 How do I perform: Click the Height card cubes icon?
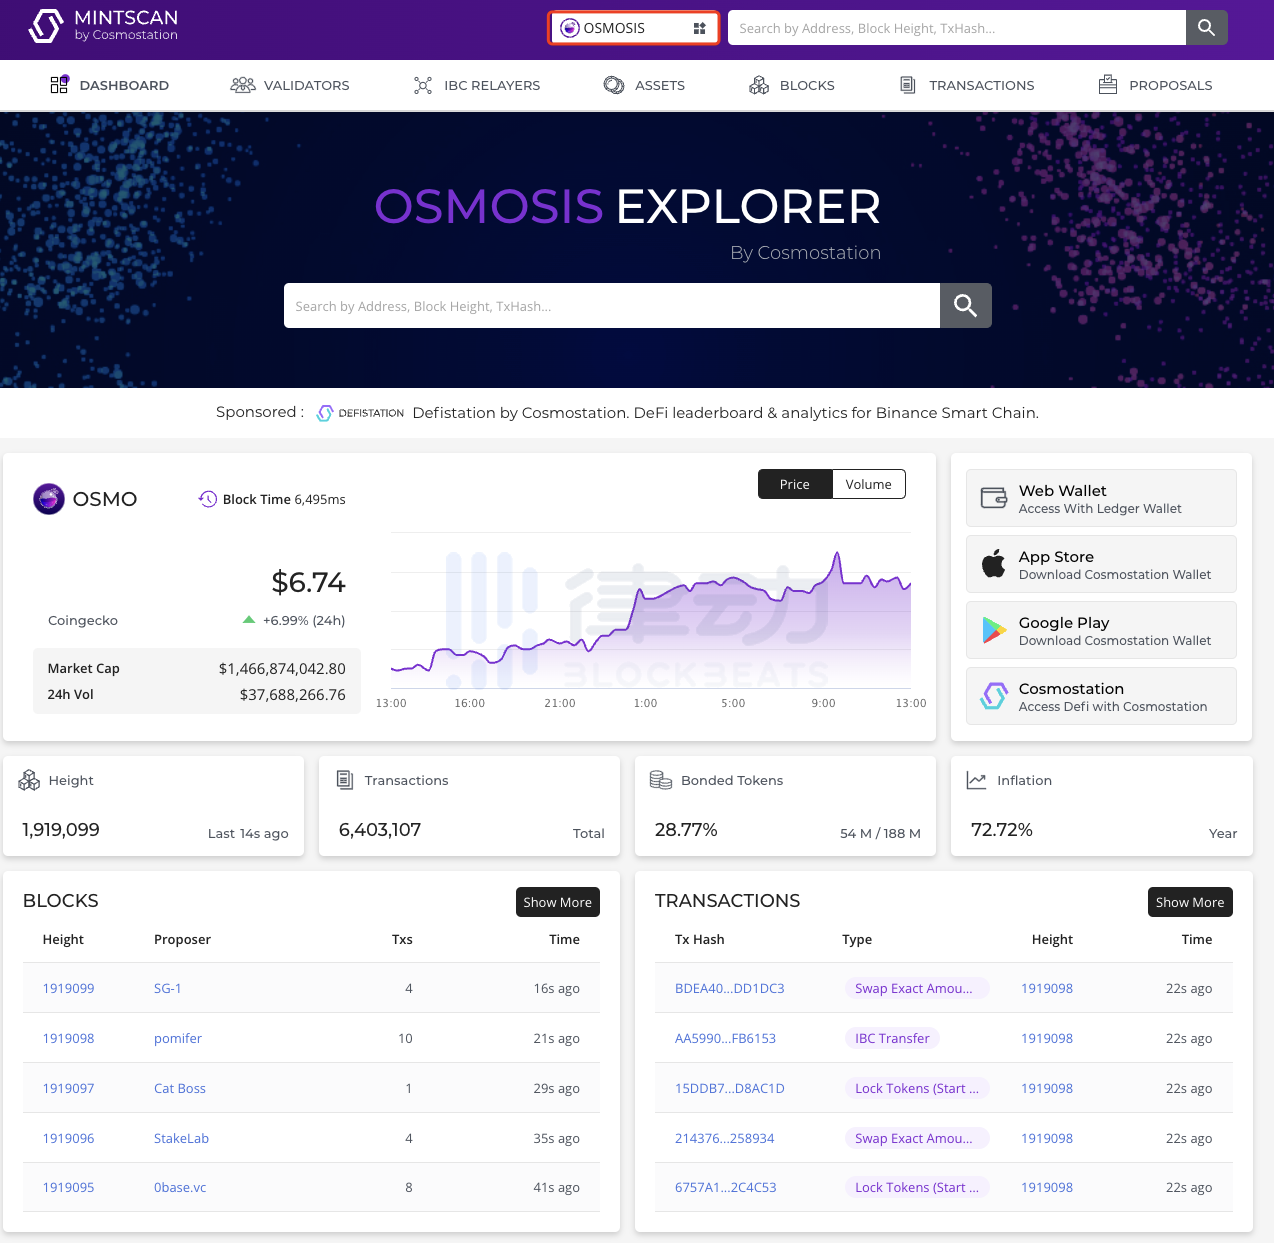click(29, 780)
